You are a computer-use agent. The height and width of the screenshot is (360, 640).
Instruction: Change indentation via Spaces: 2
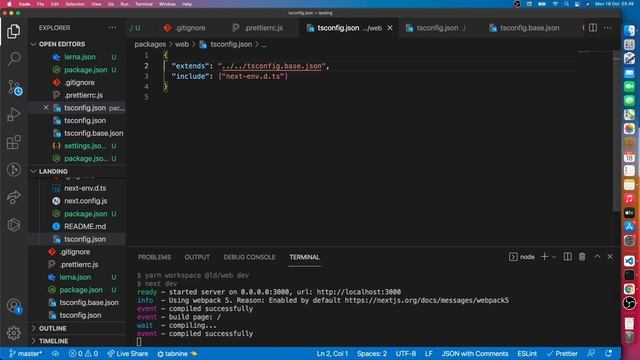click(x=372, y=353)
